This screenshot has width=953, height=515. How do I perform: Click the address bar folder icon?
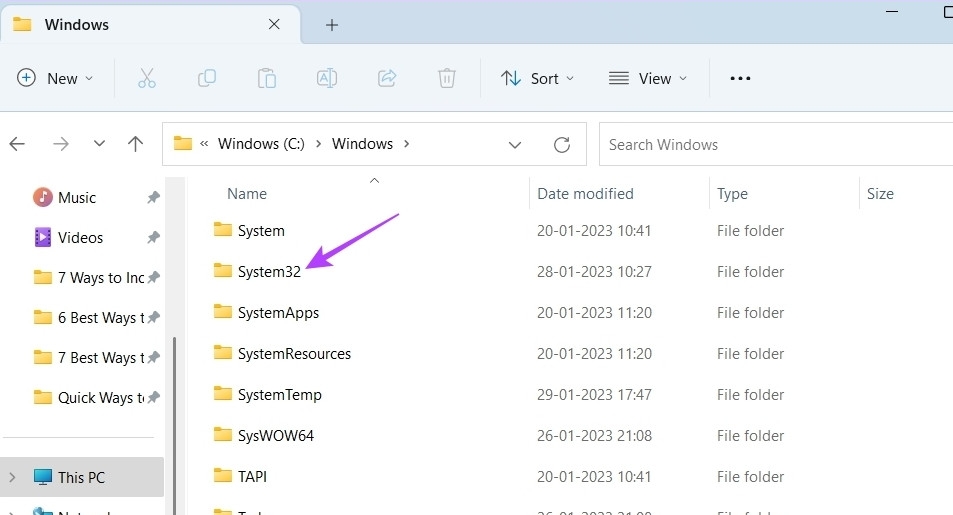pyautogui.click(x=182, y=143)
